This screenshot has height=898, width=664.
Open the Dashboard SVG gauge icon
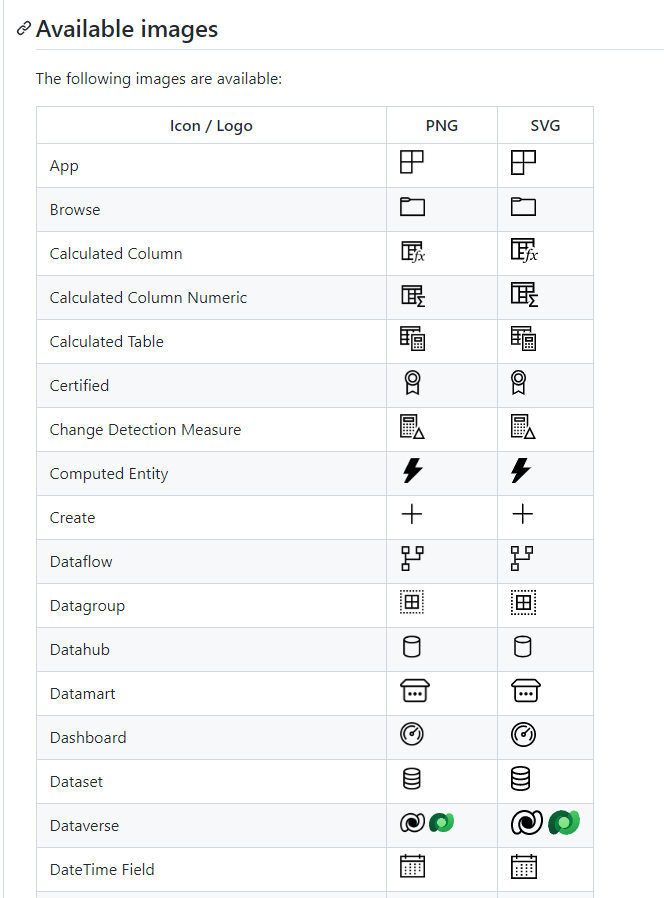pyautogui.click(x=523, y=735)
